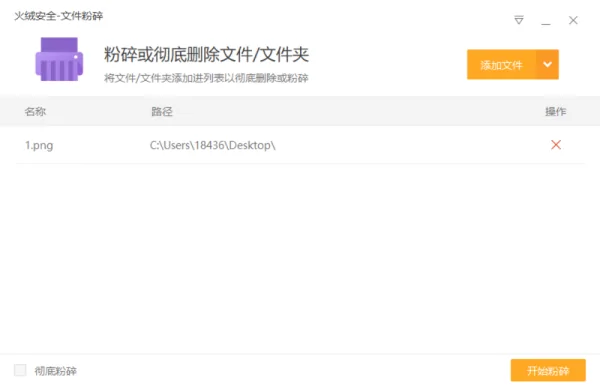The width and height of the screenshot is (600, 386).
Task: Enable the 彻底粉碎 checkbox
Action: tap(20, 370)
